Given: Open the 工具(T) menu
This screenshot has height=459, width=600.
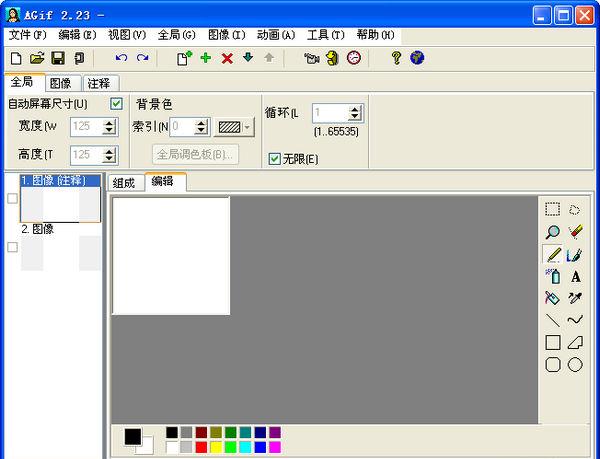Looking at the screenshot, I should [x=326, y=35].
